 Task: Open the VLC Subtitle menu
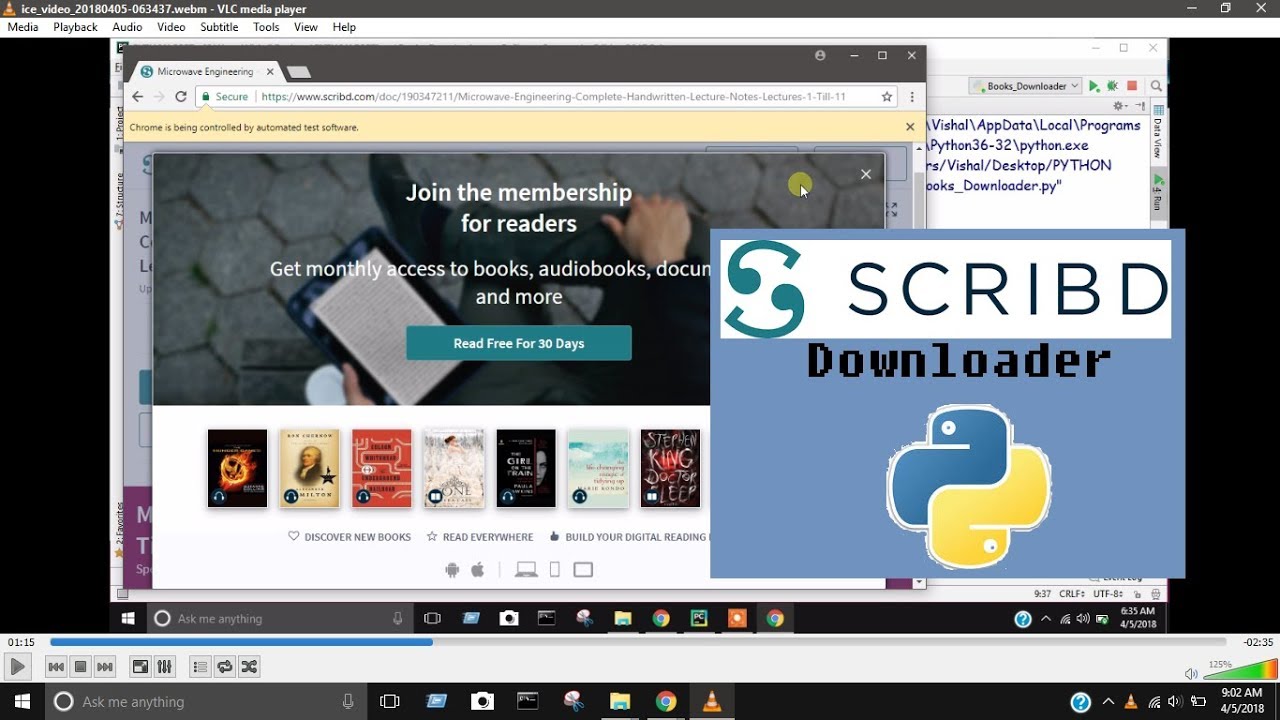pyautogui.click(x=219, y=27)
